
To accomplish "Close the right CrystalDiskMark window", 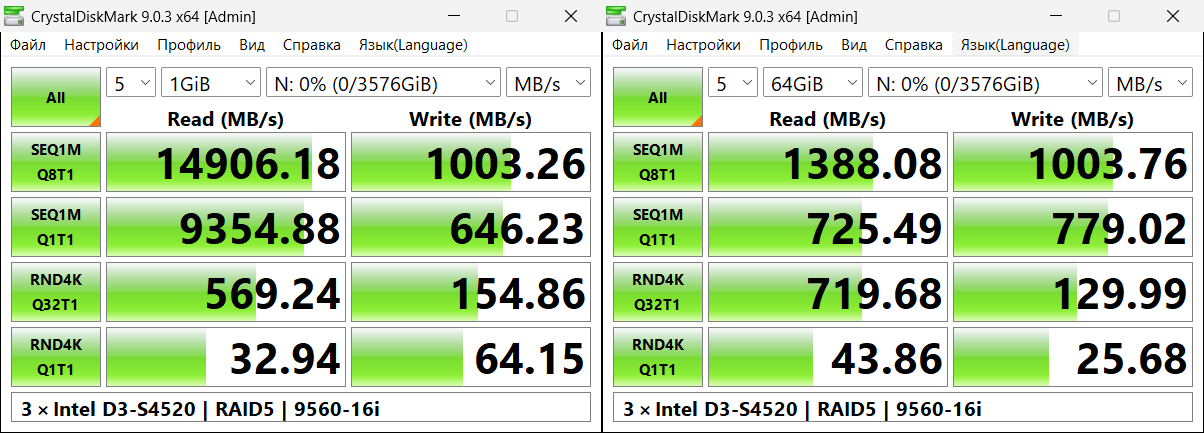I will coord(1172,17).
